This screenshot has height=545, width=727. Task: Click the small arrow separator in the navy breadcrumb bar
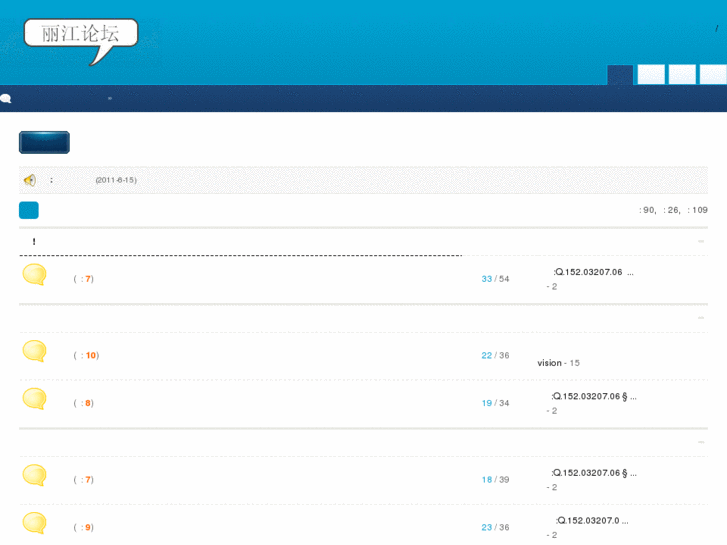[110, 98]
